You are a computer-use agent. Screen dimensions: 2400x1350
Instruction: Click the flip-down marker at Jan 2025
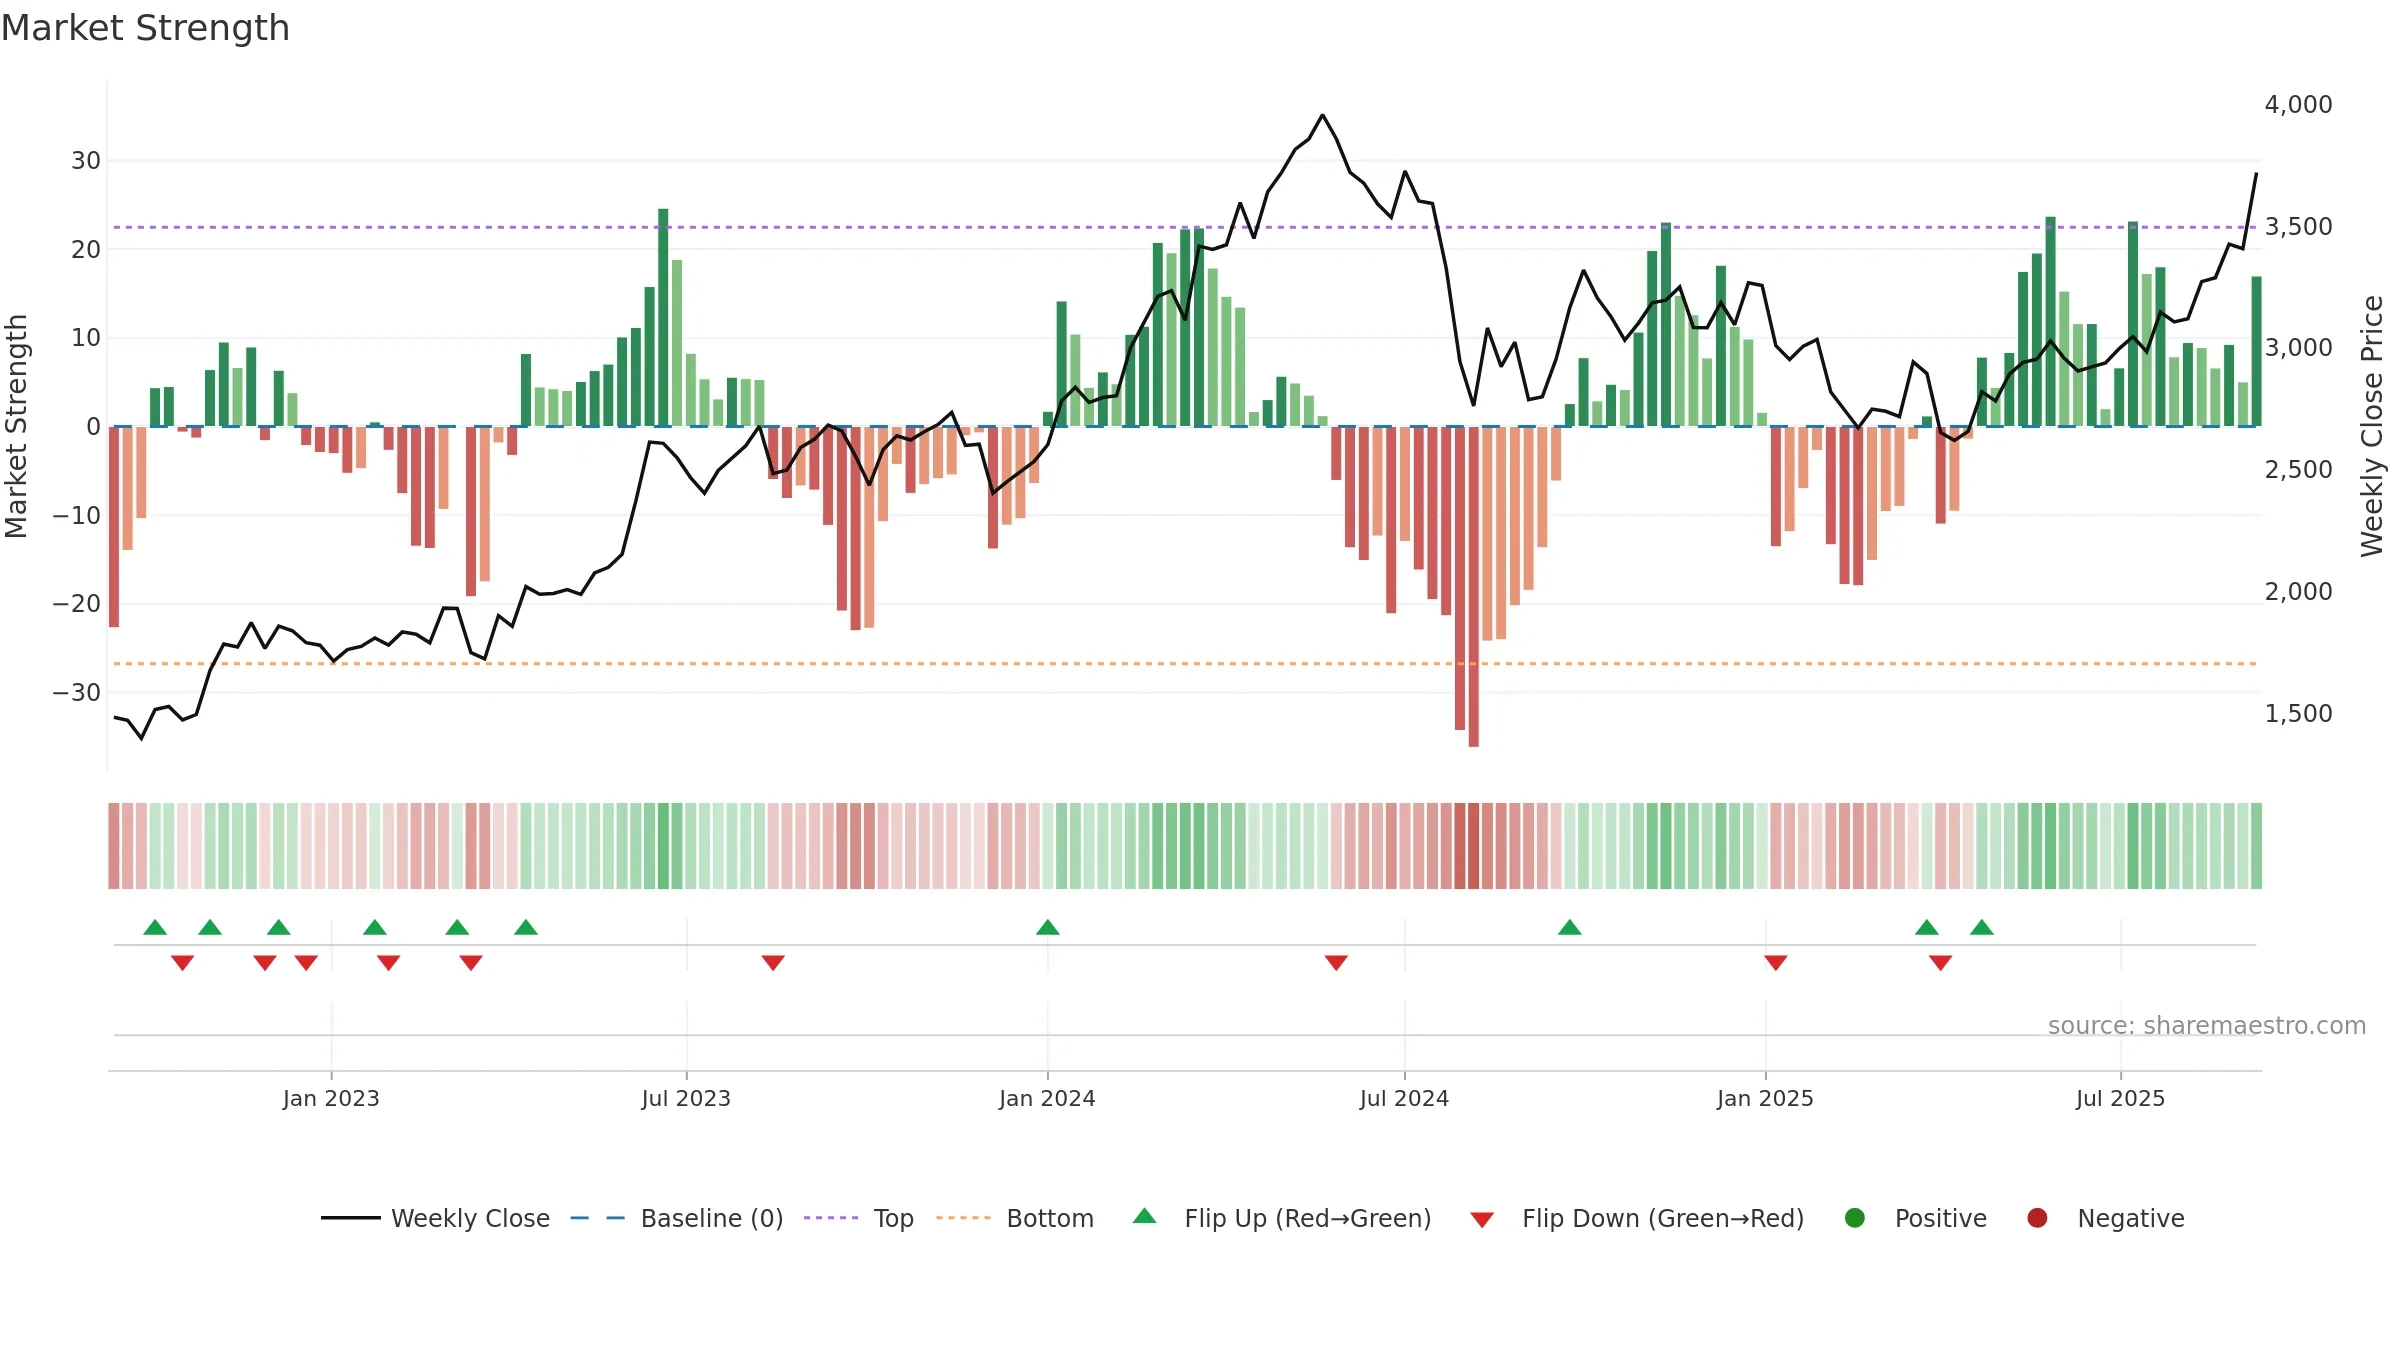(1776, 963)
